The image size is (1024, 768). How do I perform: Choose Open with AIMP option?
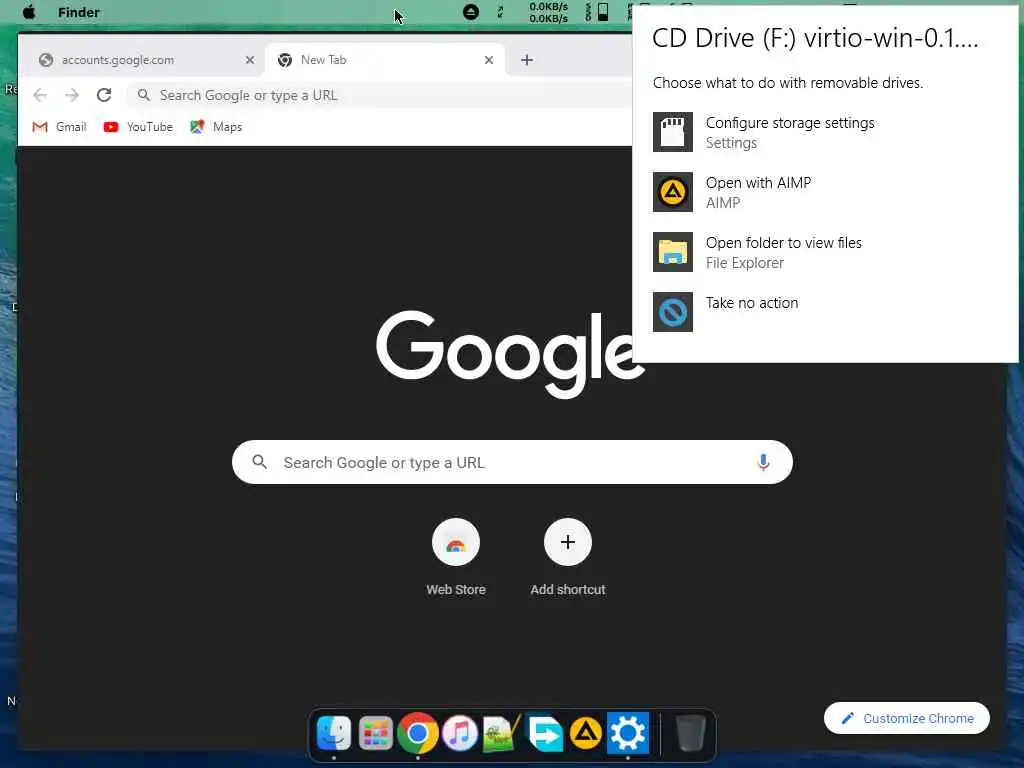click(x=825, y=193)
